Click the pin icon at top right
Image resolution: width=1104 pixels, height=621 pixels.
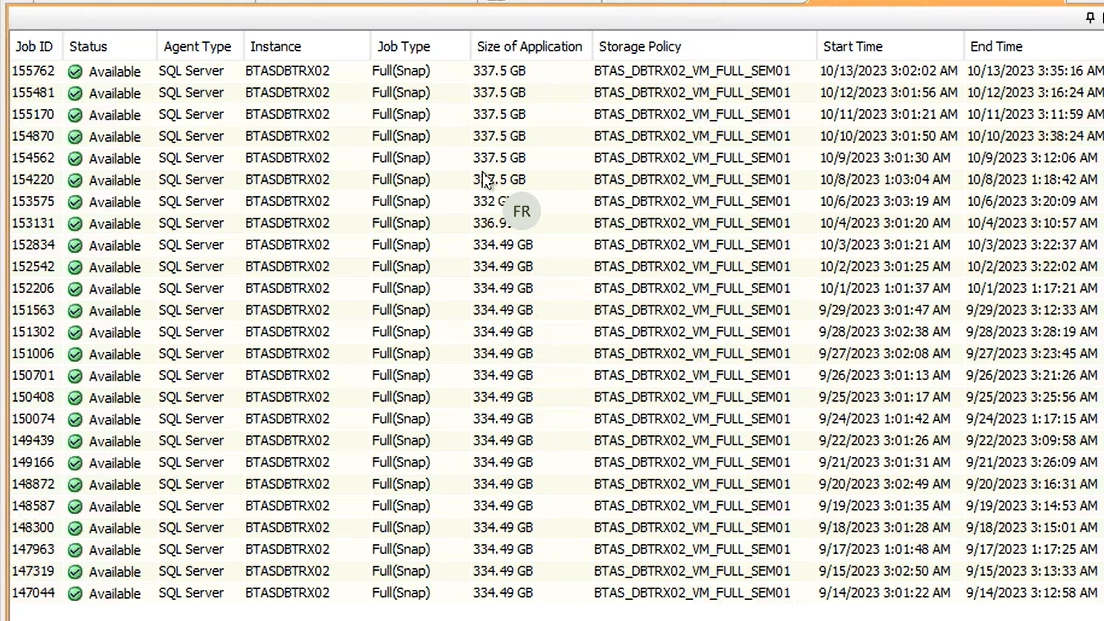pos(1090,18)
